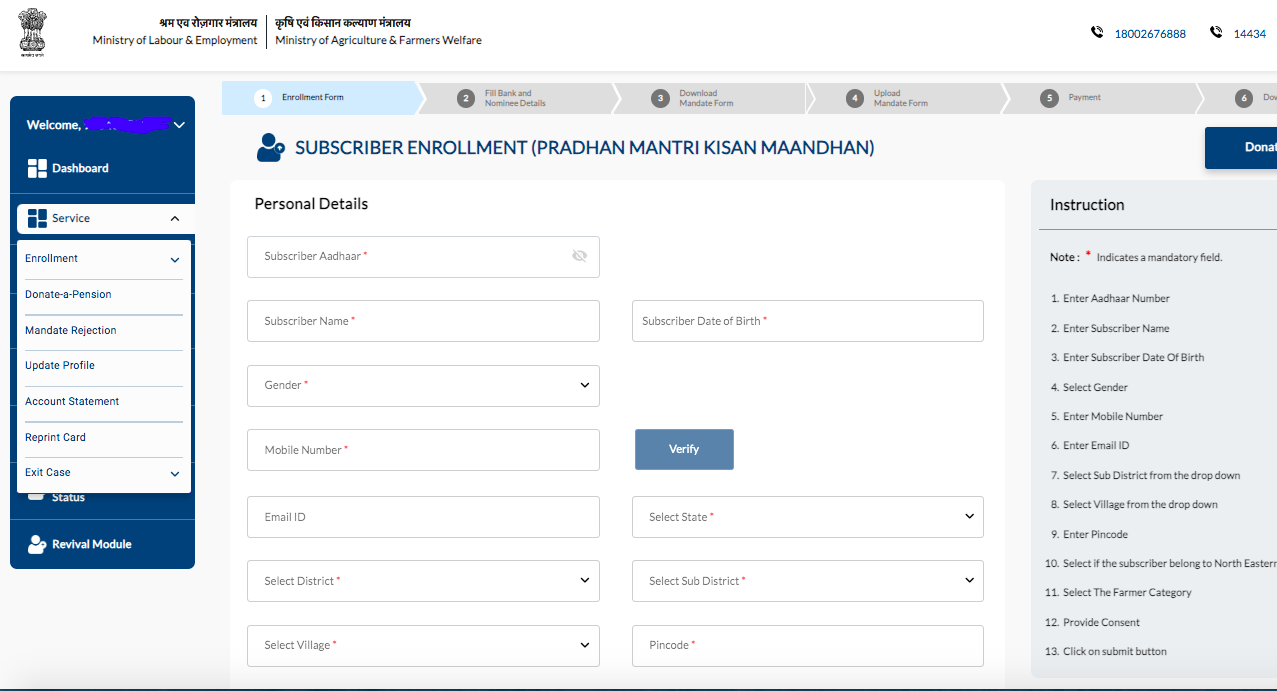Screen dimensions: 1277x691
Task: Click the Verify button for mobile number
Action: [683, 449]
